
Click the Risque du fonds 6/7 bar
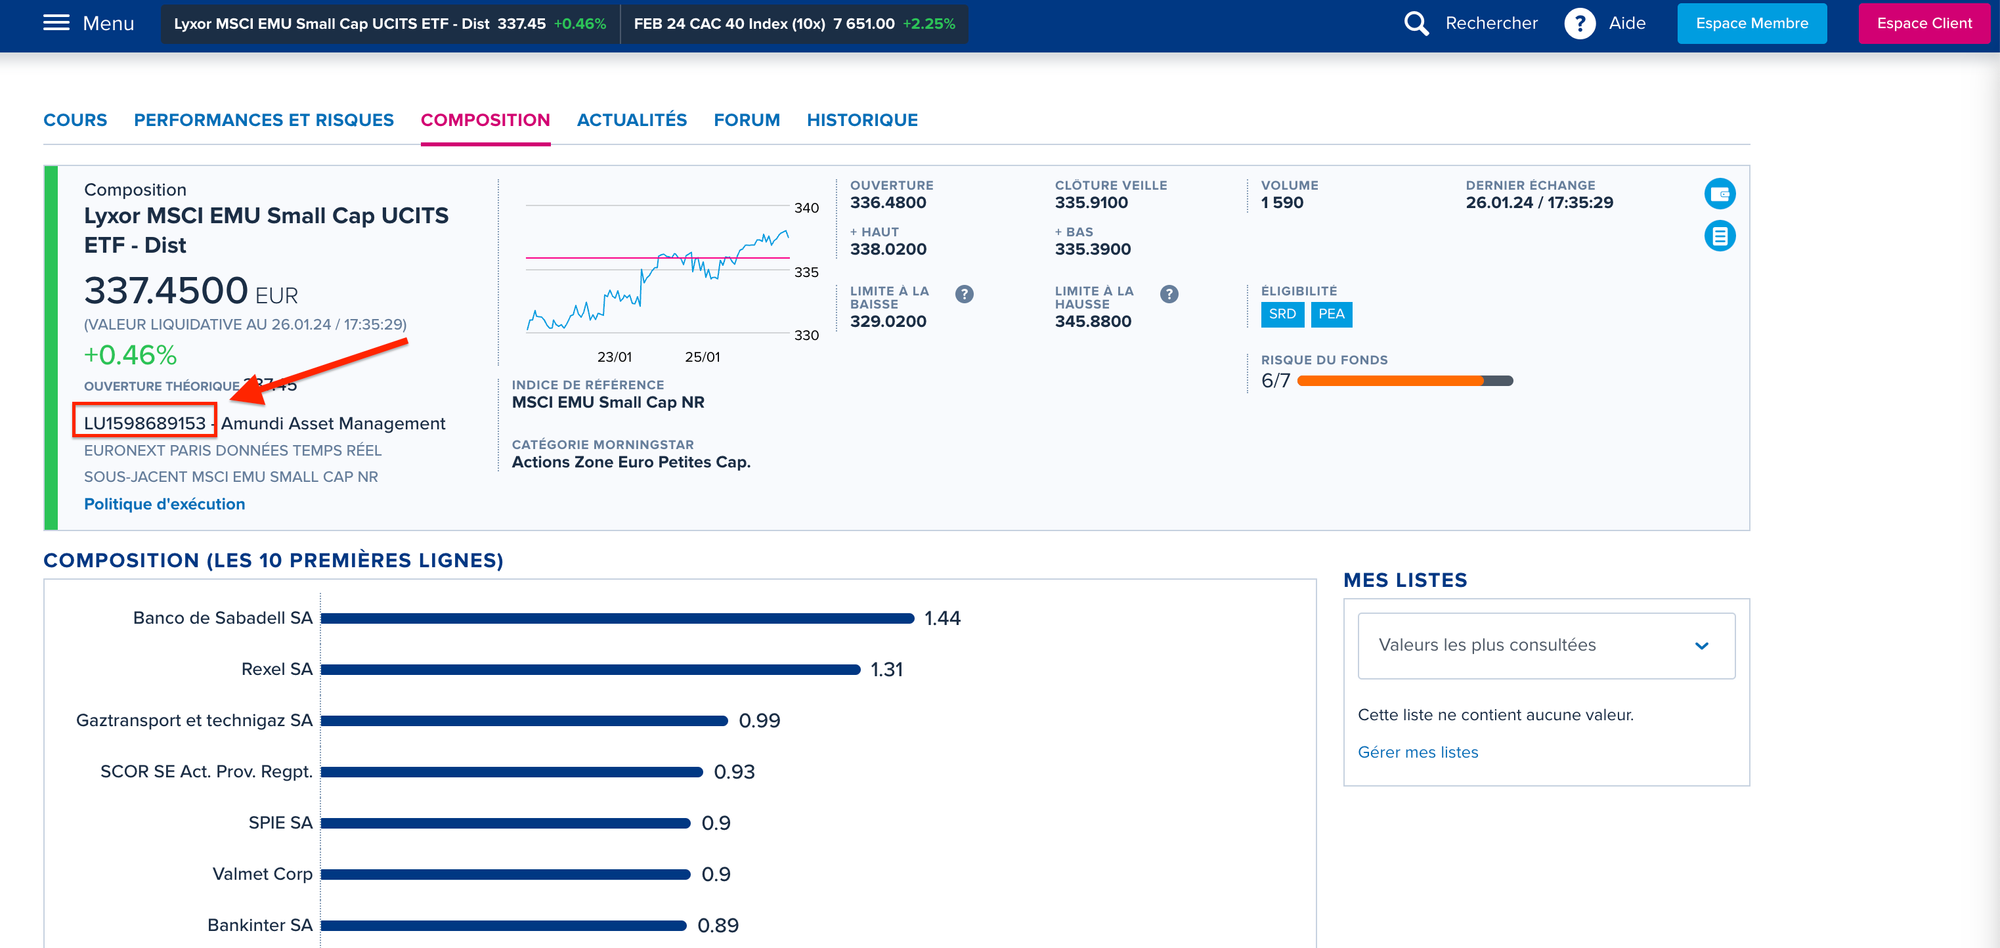tap(1405, 381)
